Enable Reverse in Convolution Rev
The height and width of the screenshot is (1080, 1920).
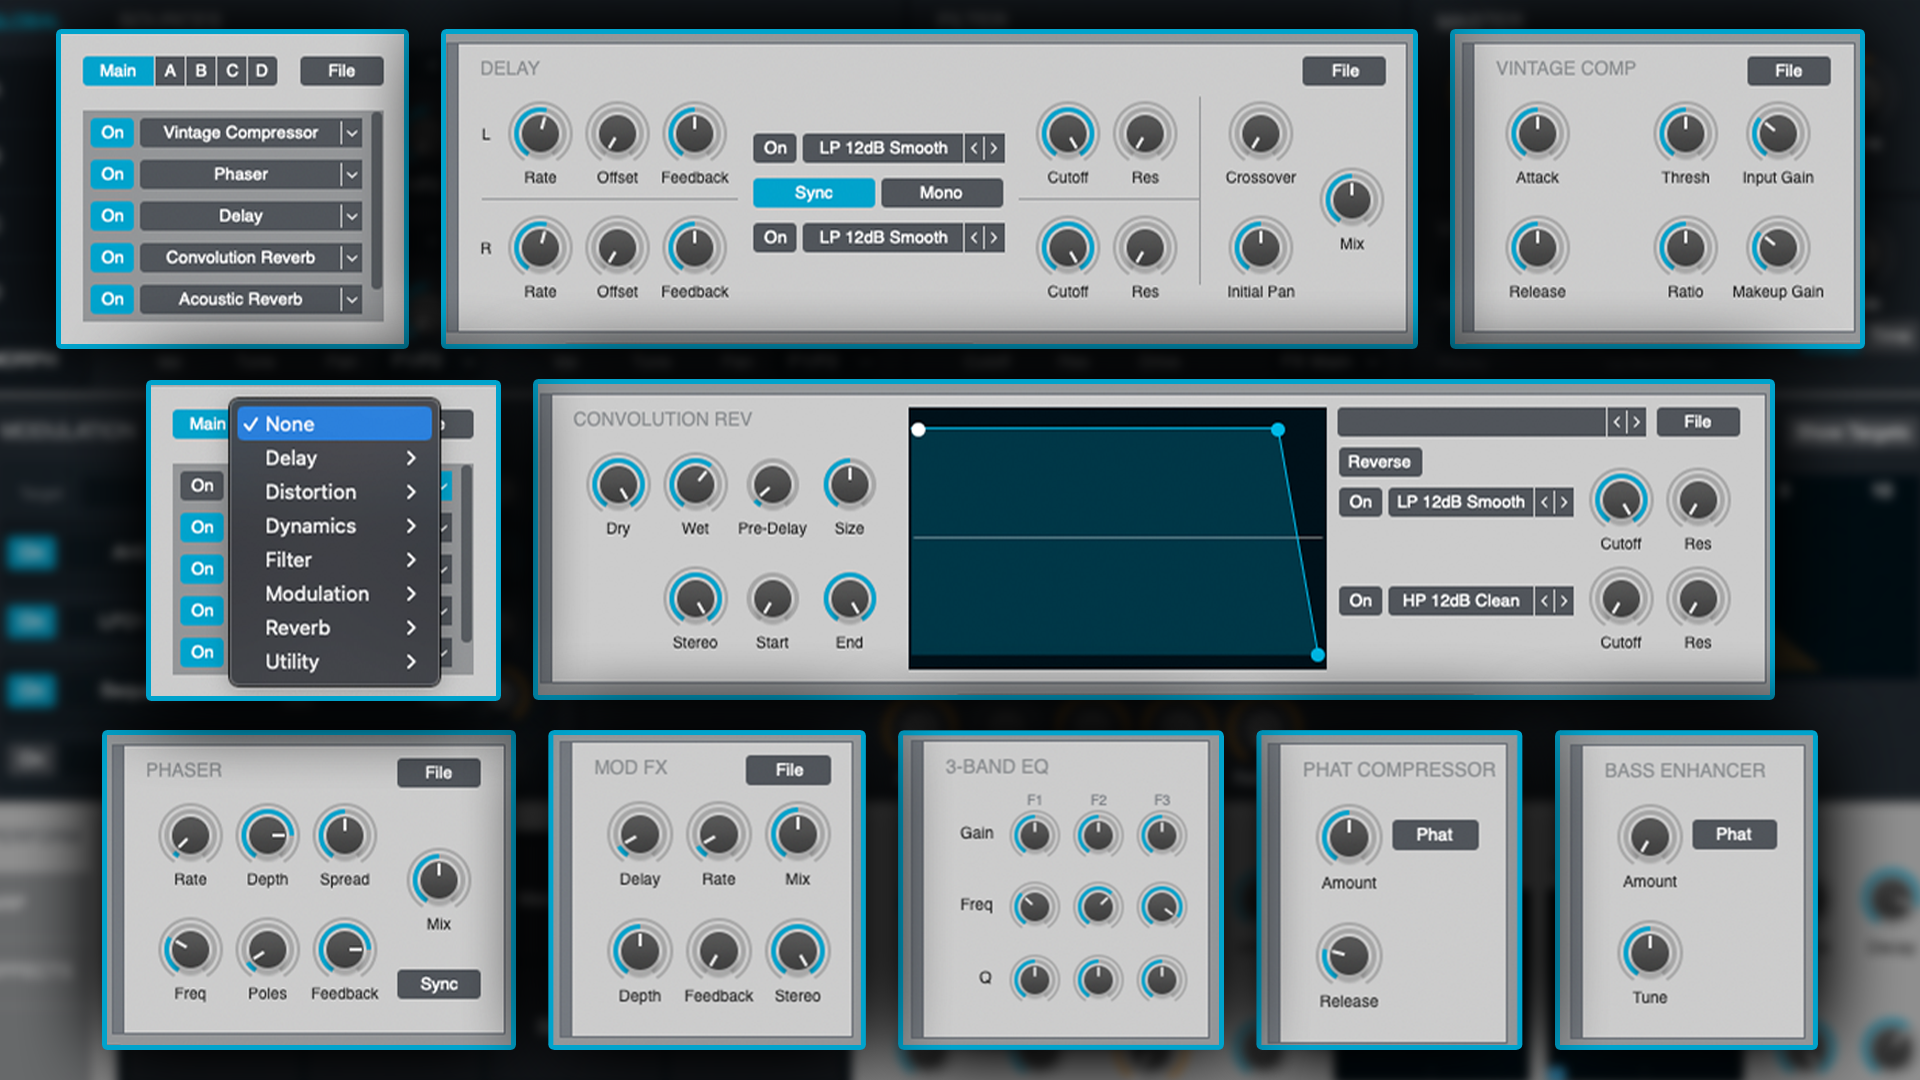pyautogui.click(x=1379, y=462)
